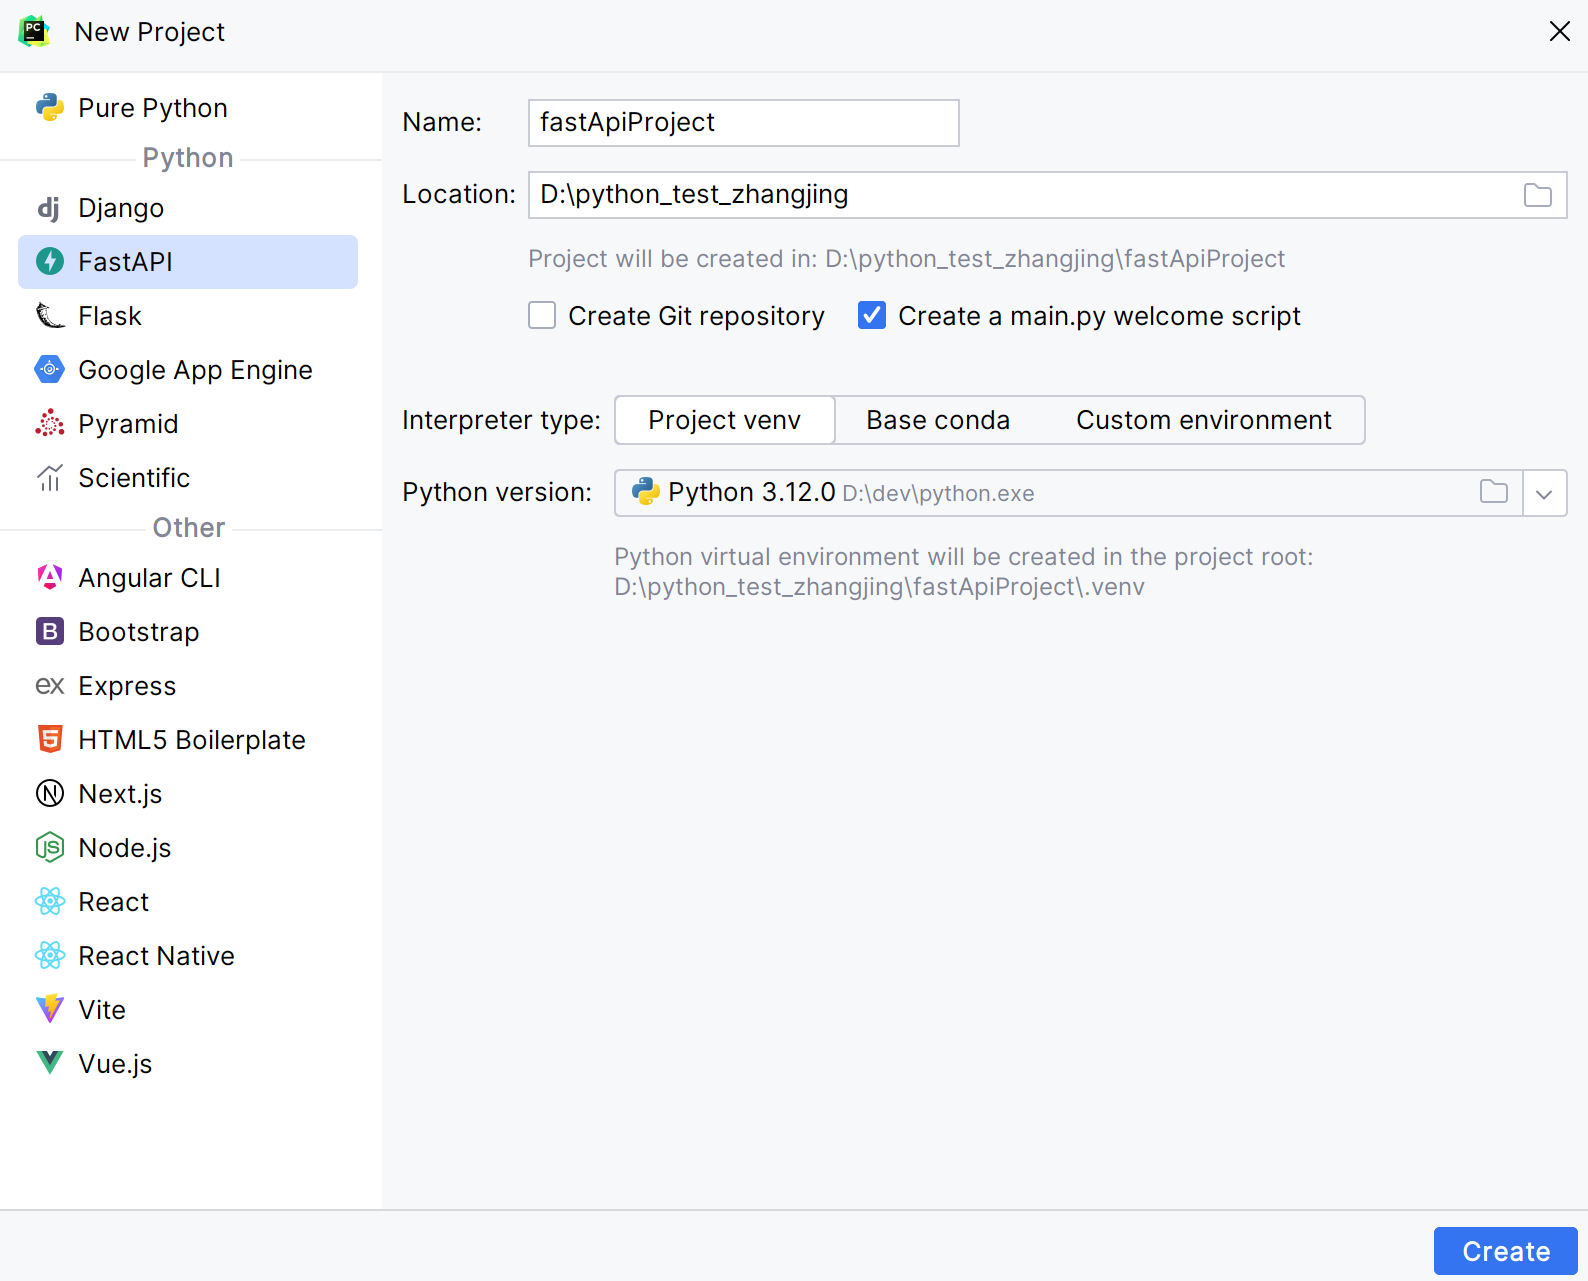Select Node.js project type
1588x1281 pixels.
tap(188, 847)
